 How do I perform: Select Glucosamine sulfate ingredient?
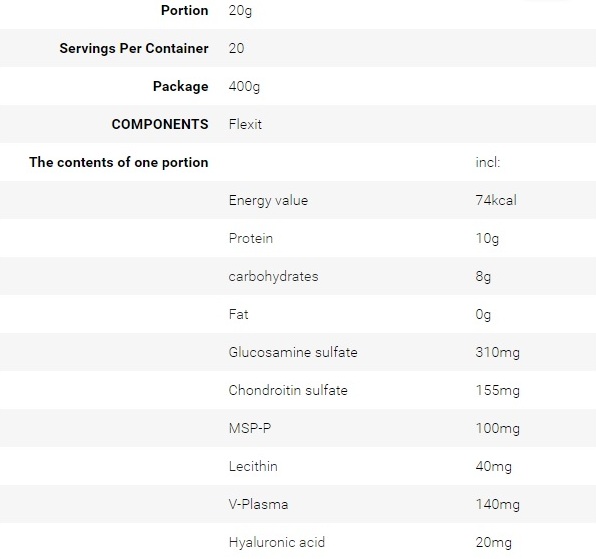pos(293,352)
